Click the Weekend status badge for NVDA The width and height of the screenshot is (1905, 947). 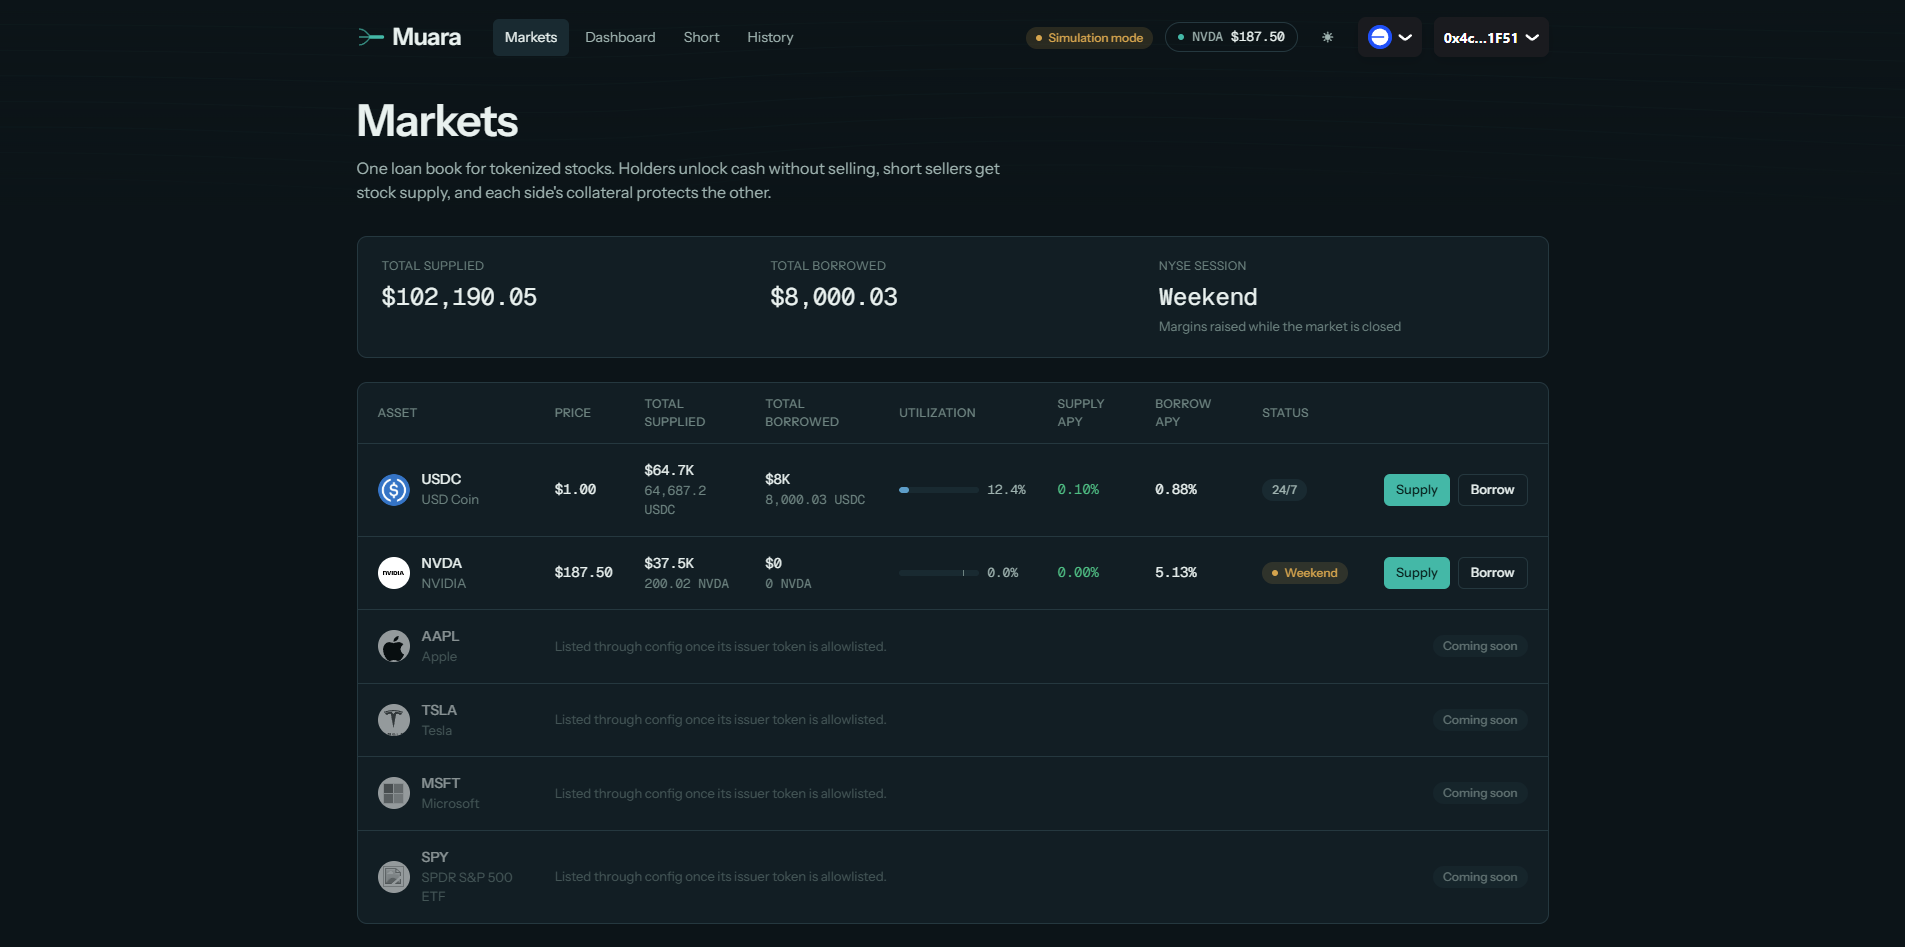click(1304, 573)
